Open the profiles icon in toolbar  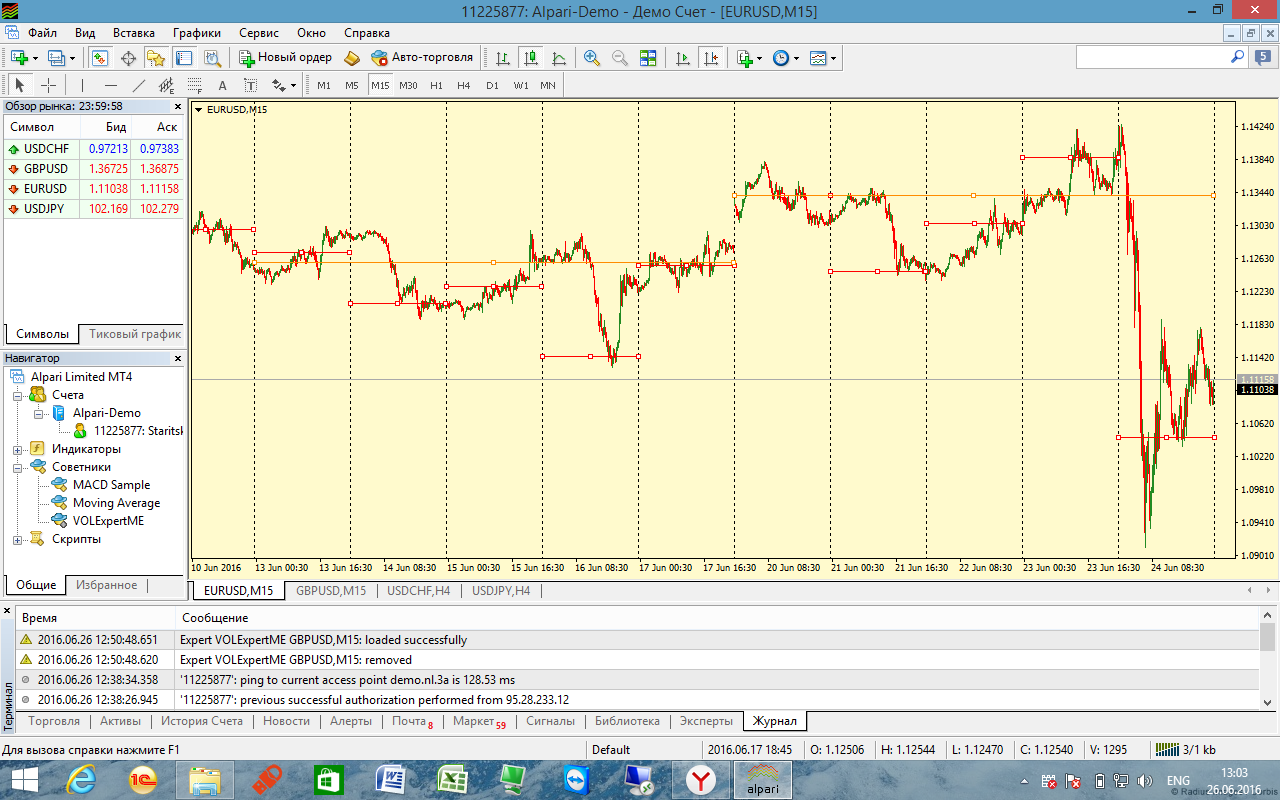click(x=57, y=58)
